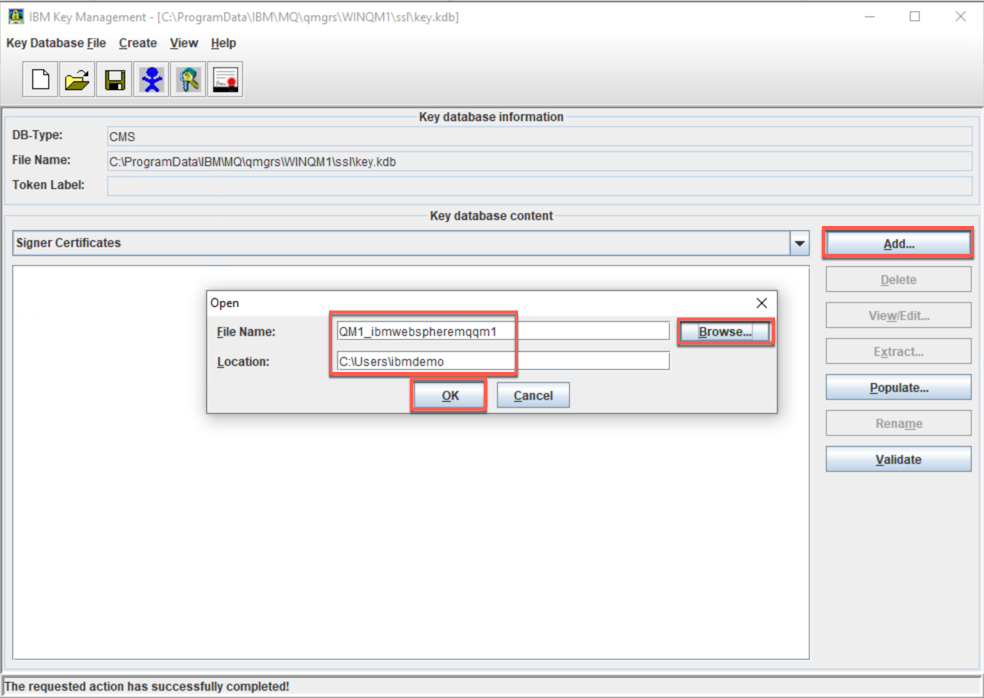Click status text 'The requested action has successfully completed!'
984x698 pixels.
click(x=147, y=686)
